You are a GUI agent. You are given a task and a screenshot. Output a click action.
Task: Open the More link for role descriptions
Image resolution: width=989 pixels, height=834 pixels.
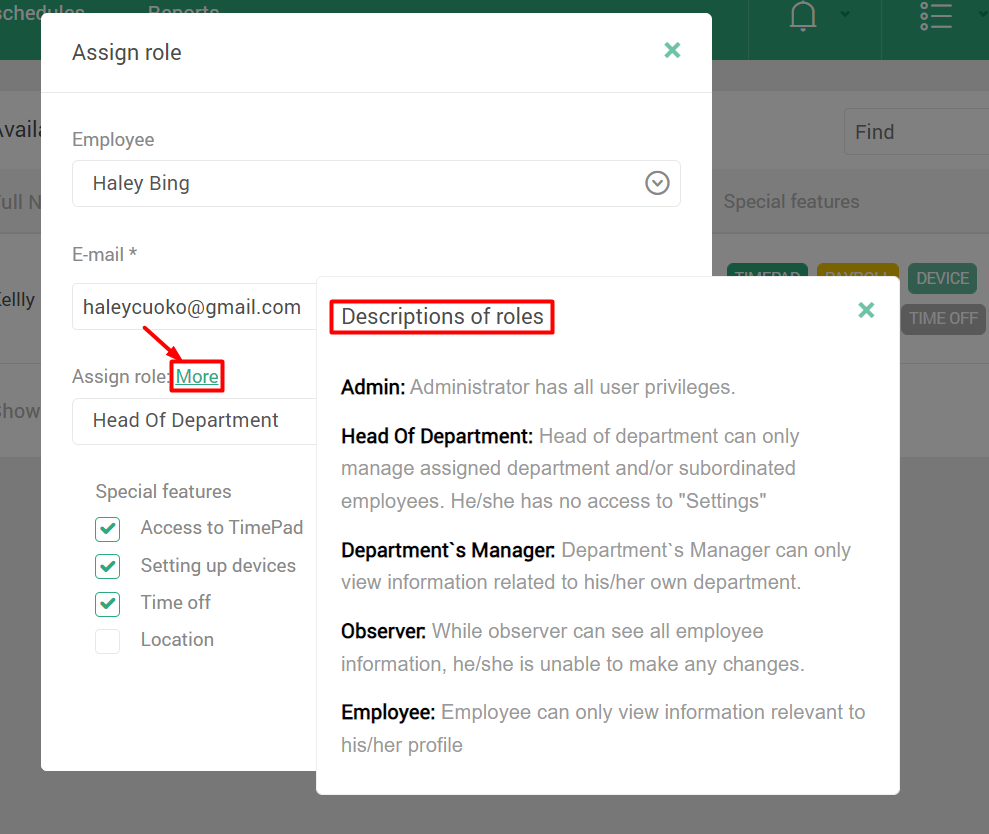(197, 377)
